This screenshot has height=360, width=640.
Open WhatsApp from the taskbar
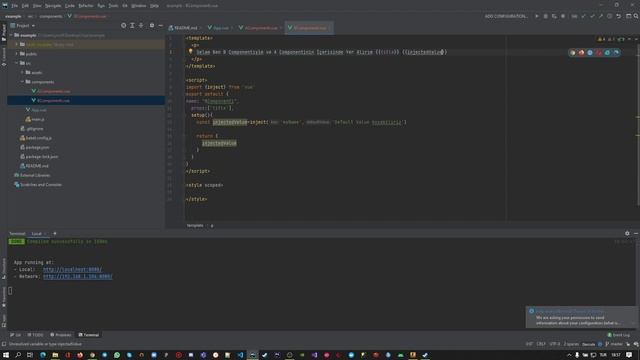[117, 355]
